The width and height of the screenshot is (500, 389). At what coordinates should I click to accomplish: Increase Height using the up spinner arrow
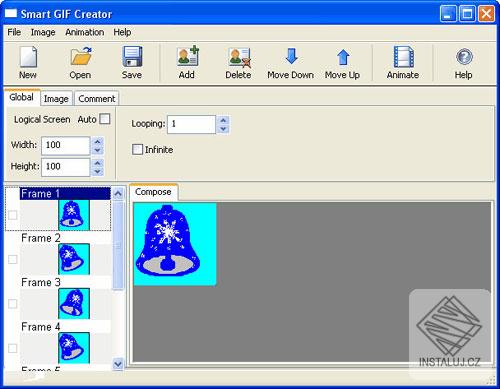pos(97,163)
